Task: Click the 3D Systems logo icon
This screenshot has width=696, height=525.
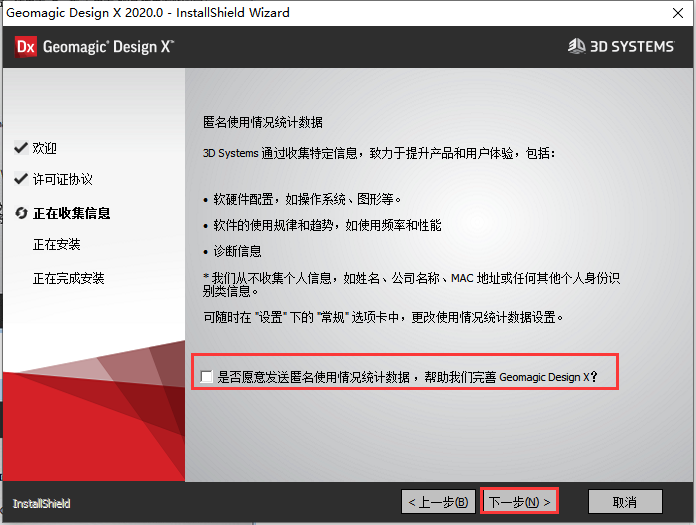Action: point(577,46)
